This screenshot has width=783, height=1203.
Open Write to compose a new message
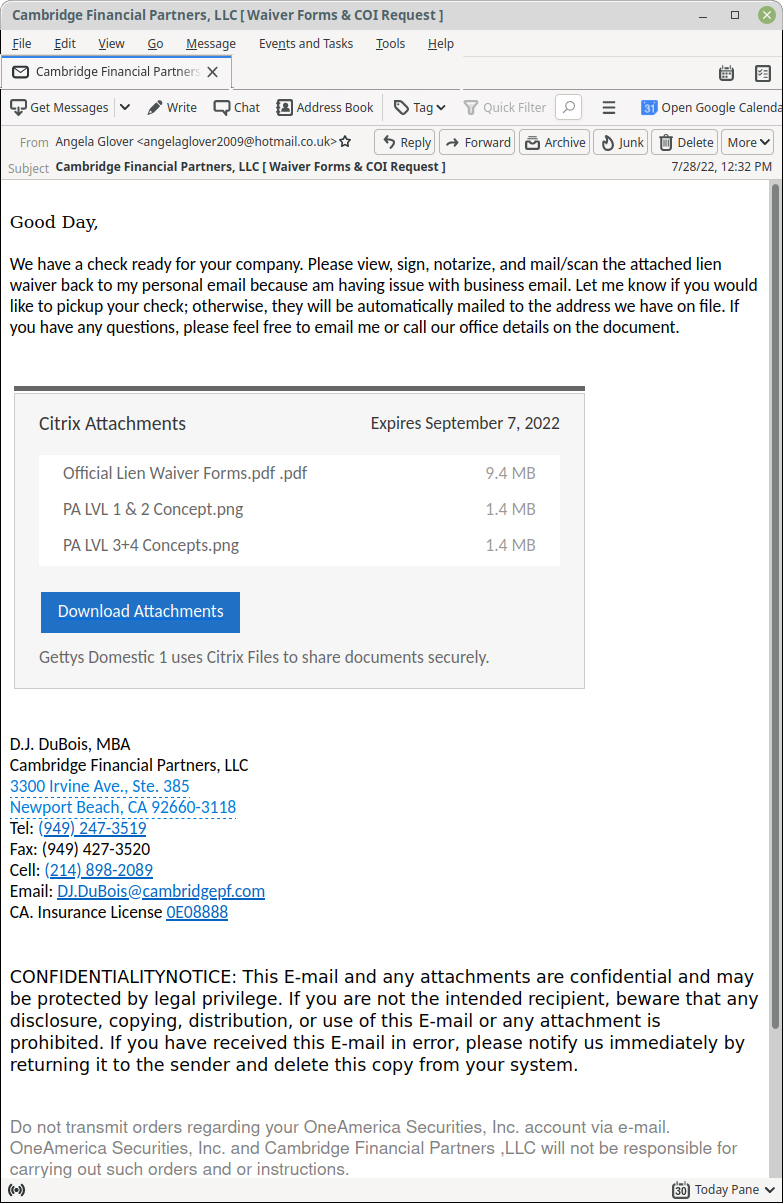pyautogui.click(x=172, y=107)
